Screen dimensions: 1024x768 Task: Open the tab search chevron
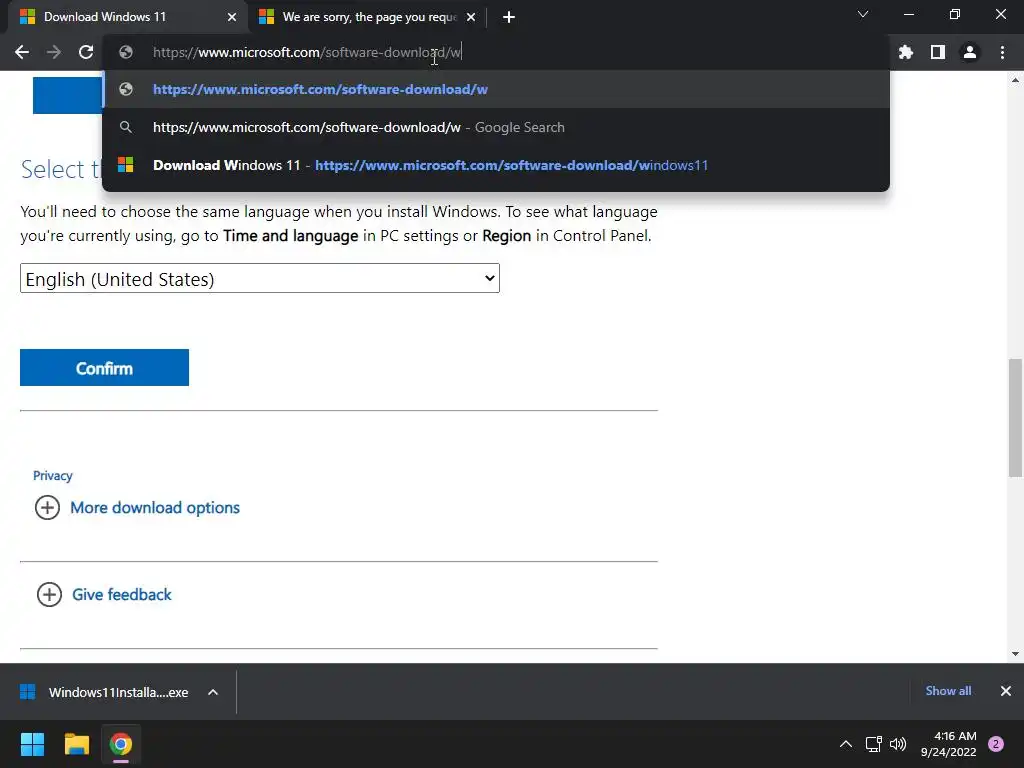point(863,14)
